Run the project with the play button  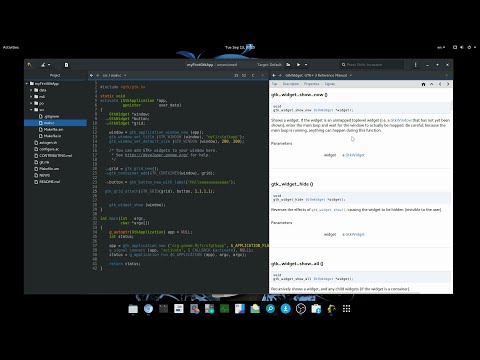298,65
